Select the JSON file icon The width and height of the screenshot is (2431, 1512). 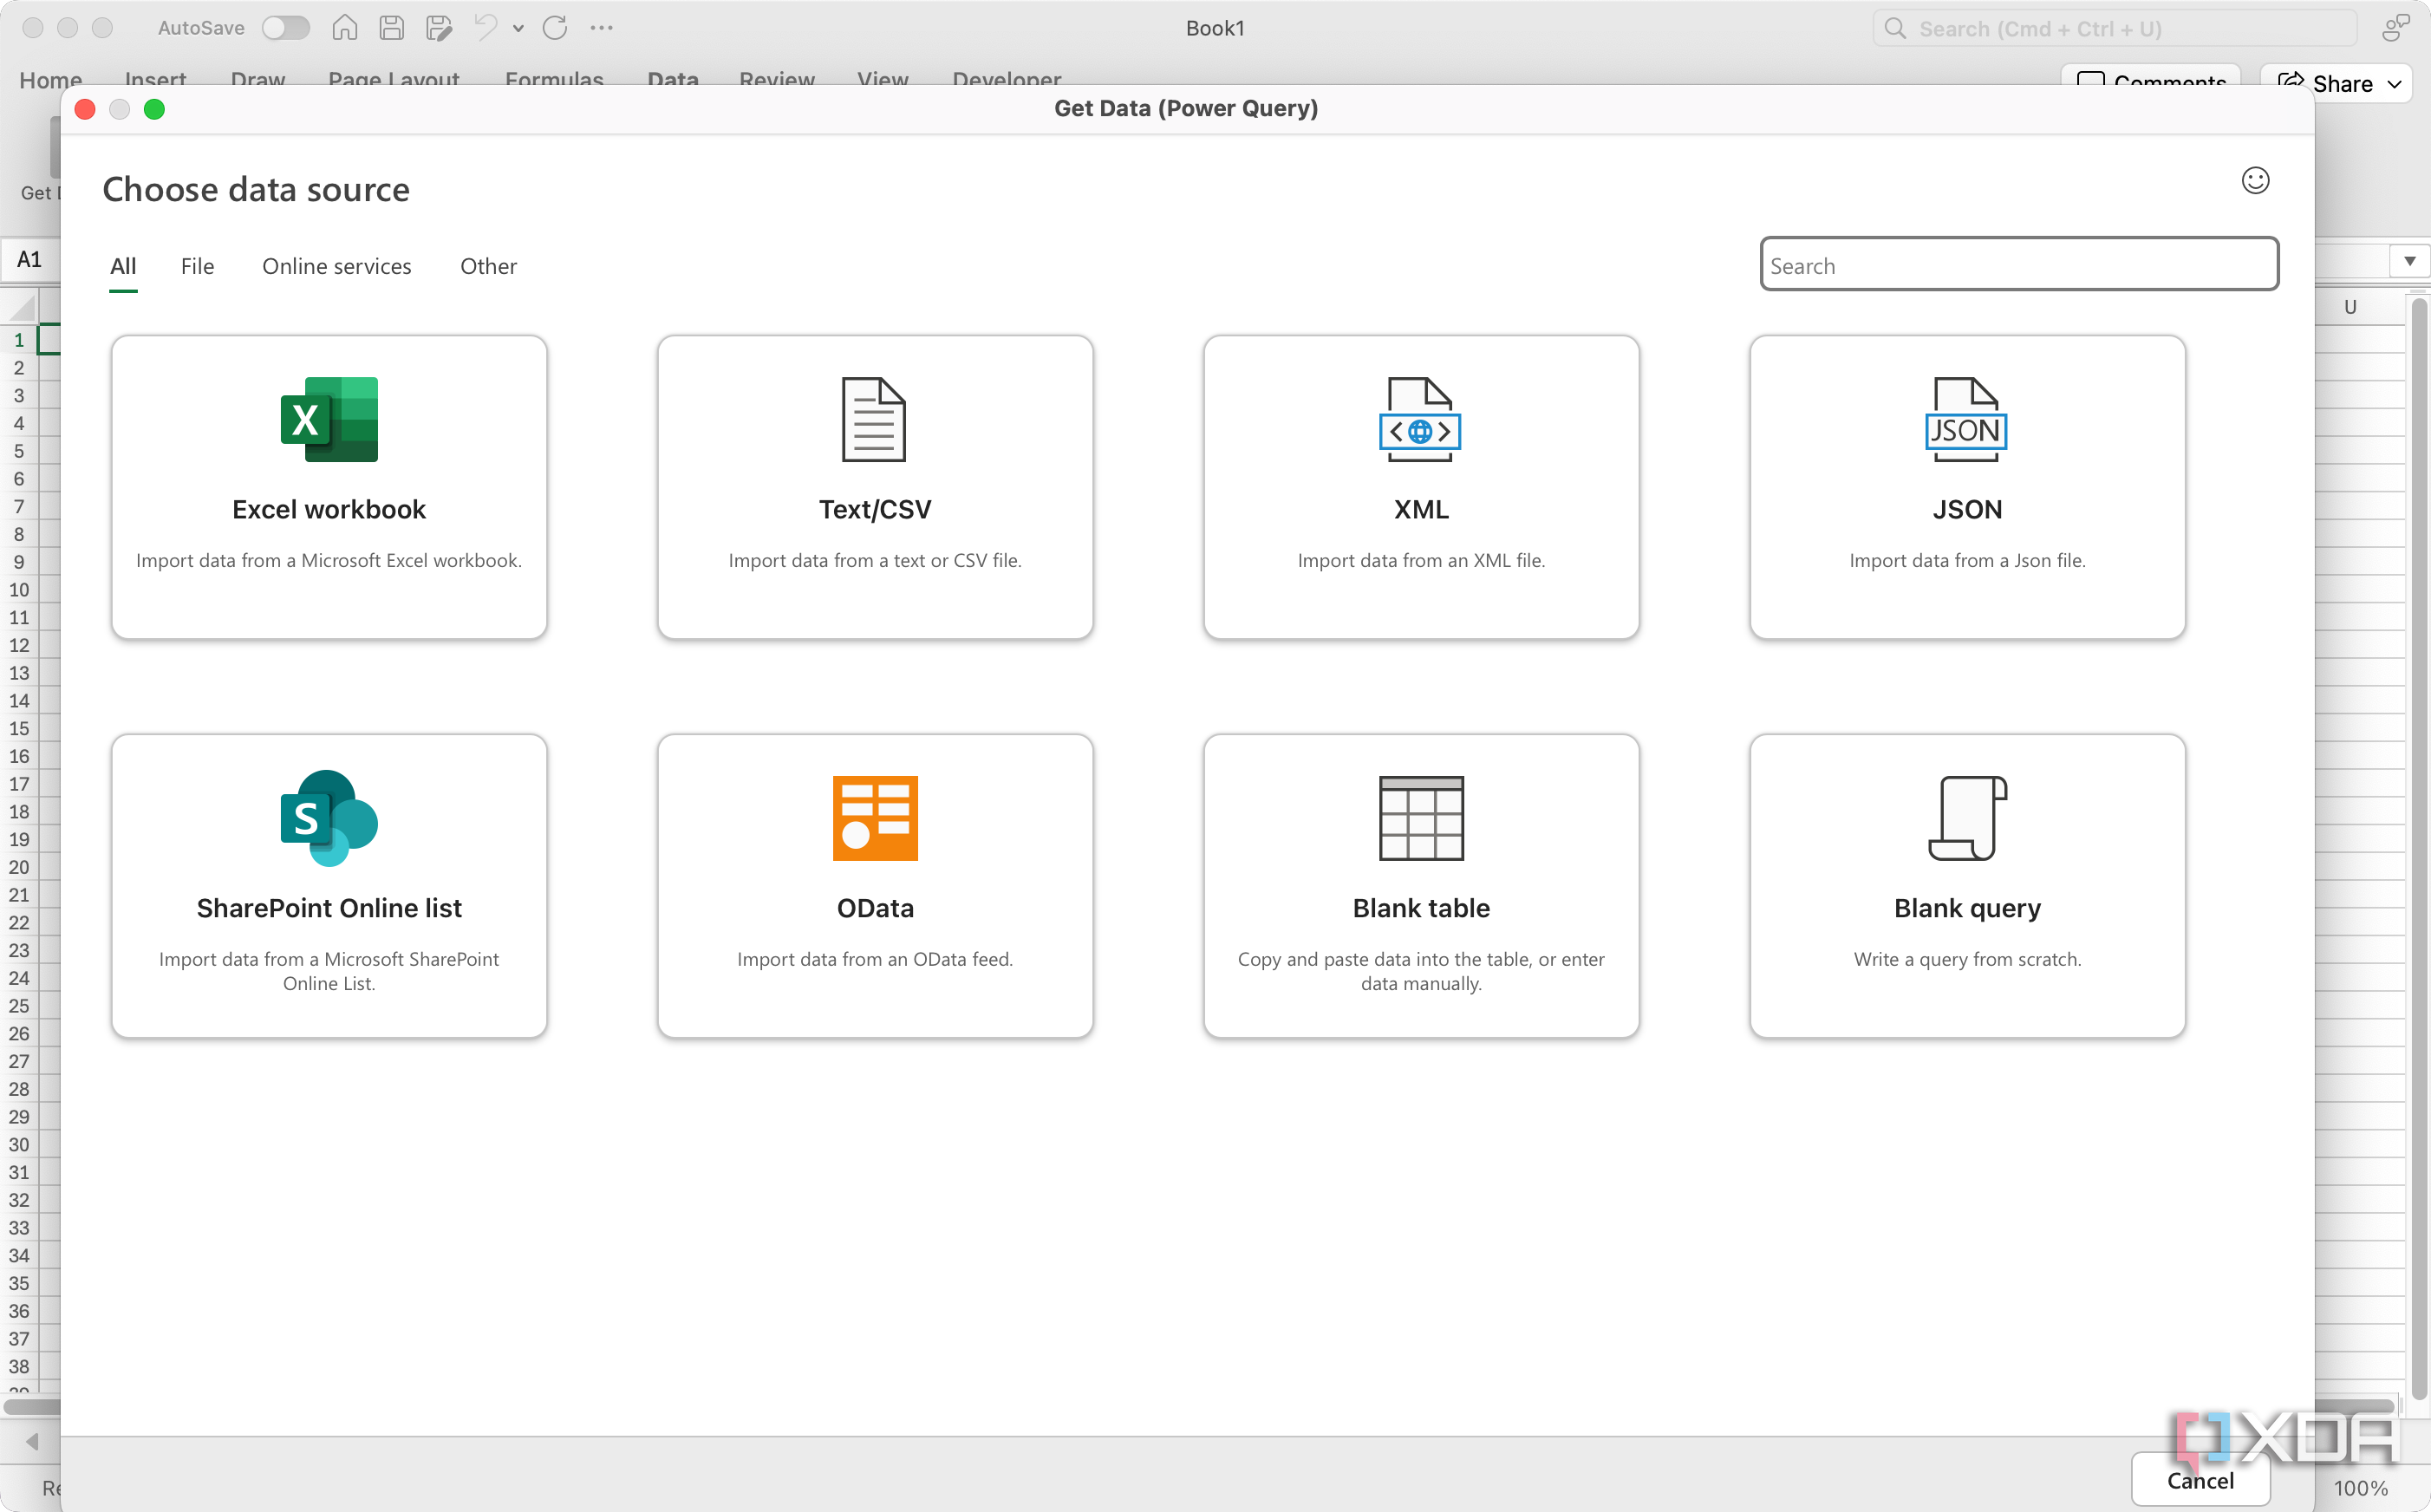tap(1966, 419)
